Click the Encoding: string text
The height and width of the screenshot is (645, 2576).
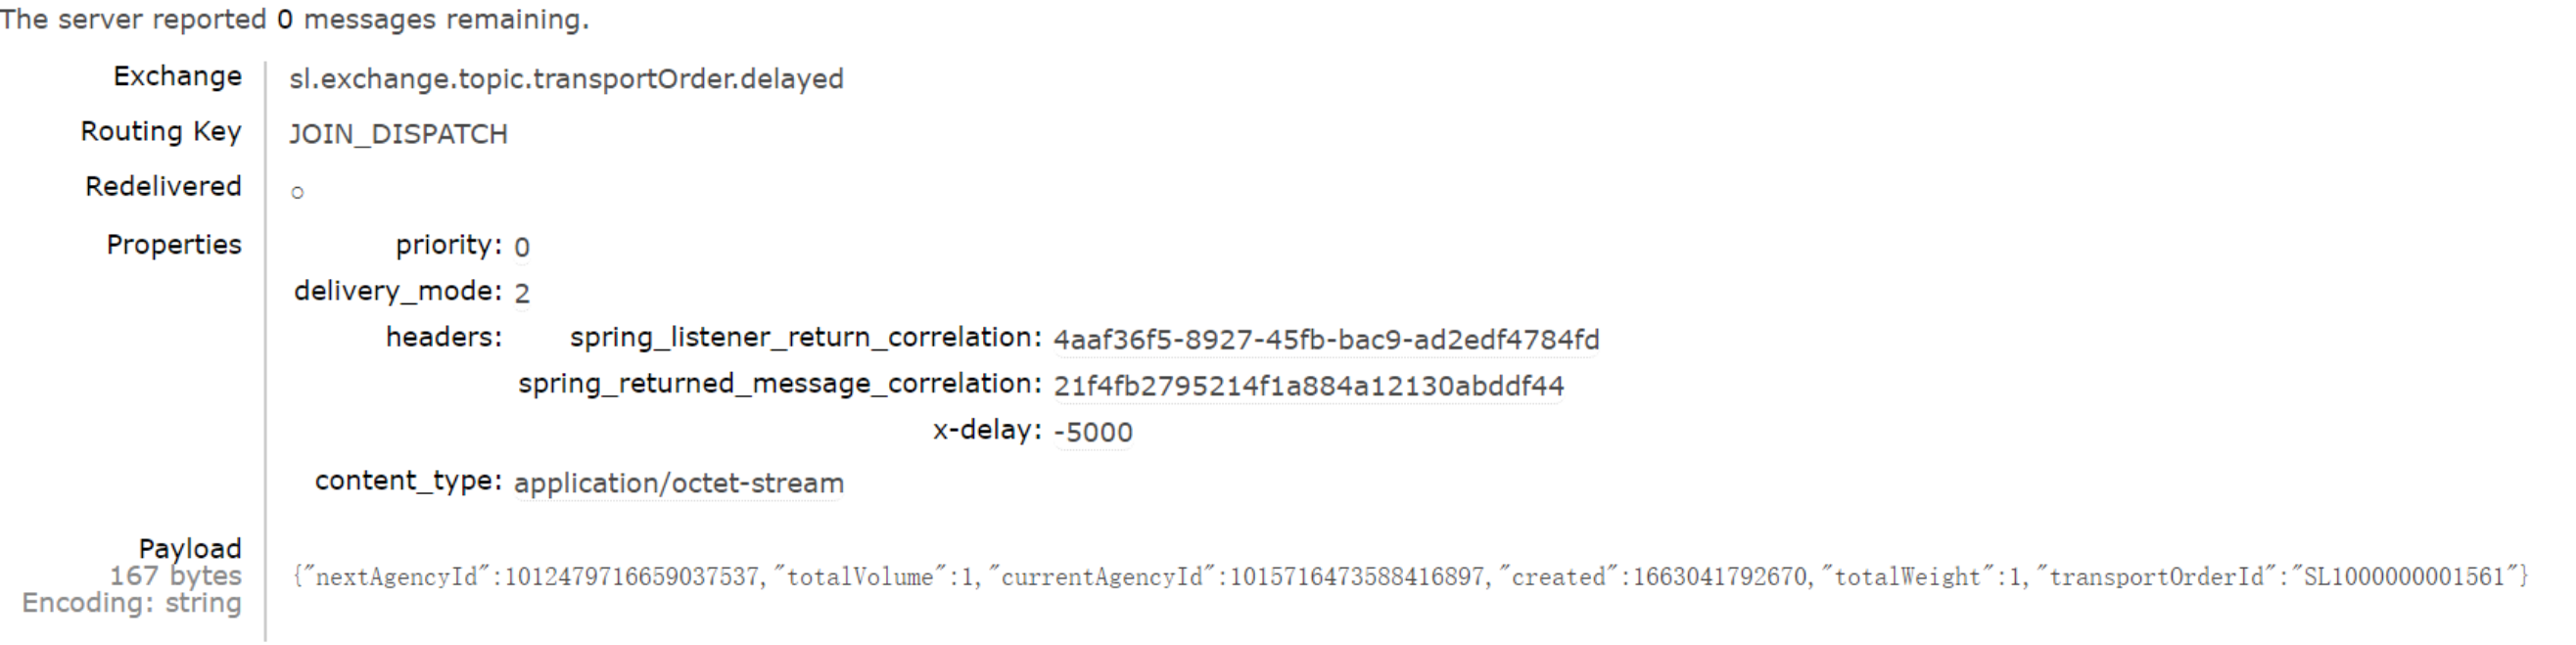pos(131,603)
